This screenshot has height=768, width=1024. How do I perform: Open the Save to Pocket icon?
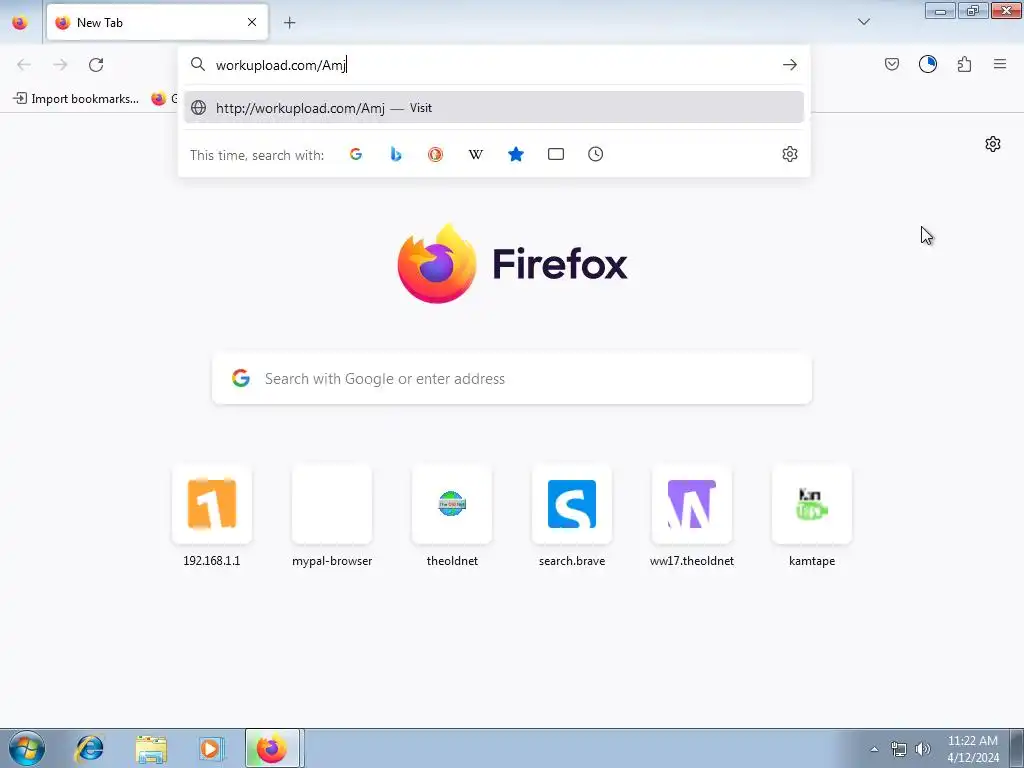click(891, 64)
